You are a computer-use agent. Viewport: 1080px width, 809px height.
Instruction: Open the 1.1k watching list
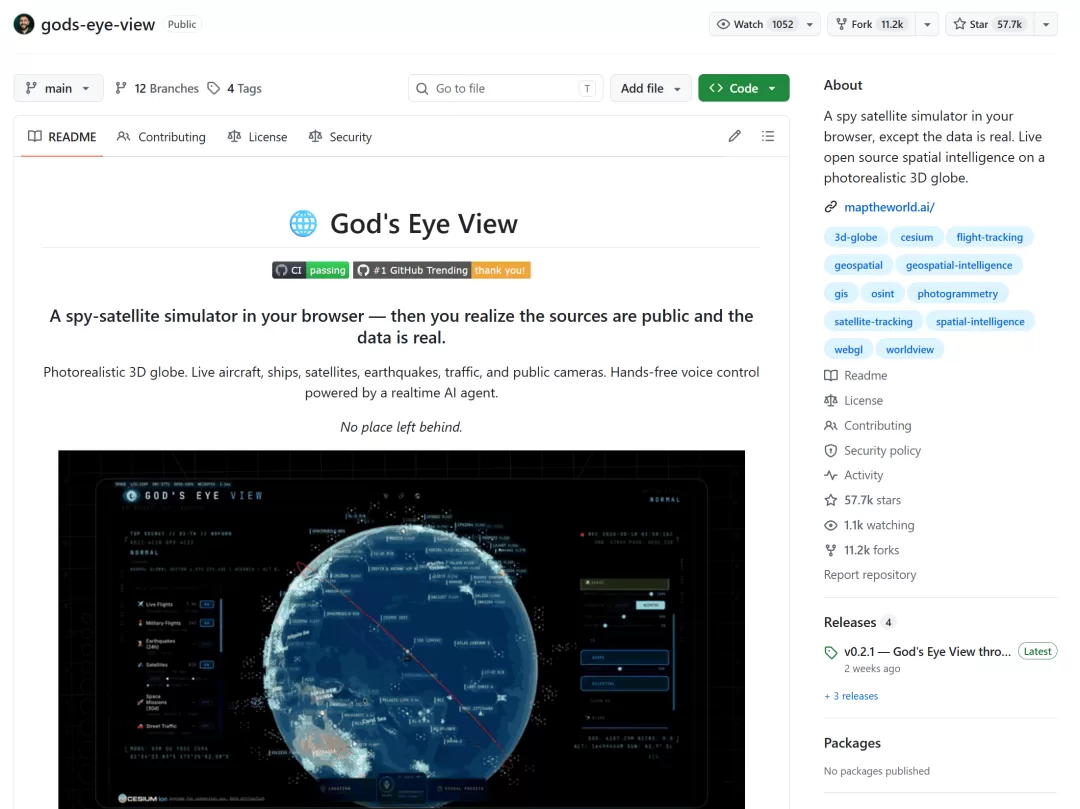[869, 525]
